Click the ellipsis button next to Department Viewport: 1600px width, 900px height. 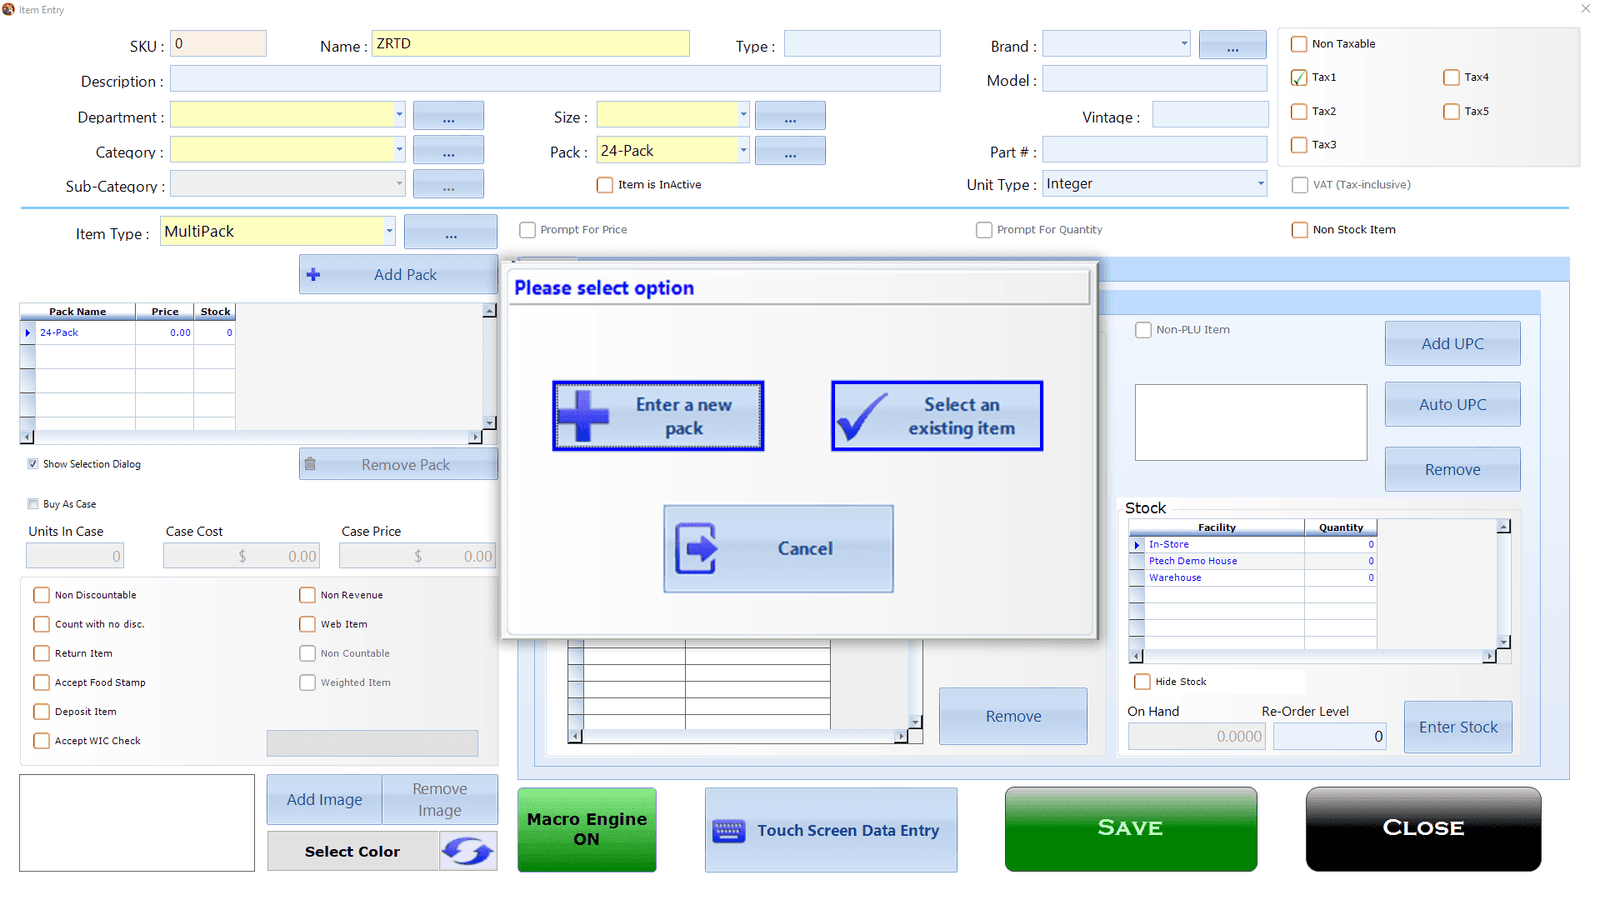coord(448,116)
